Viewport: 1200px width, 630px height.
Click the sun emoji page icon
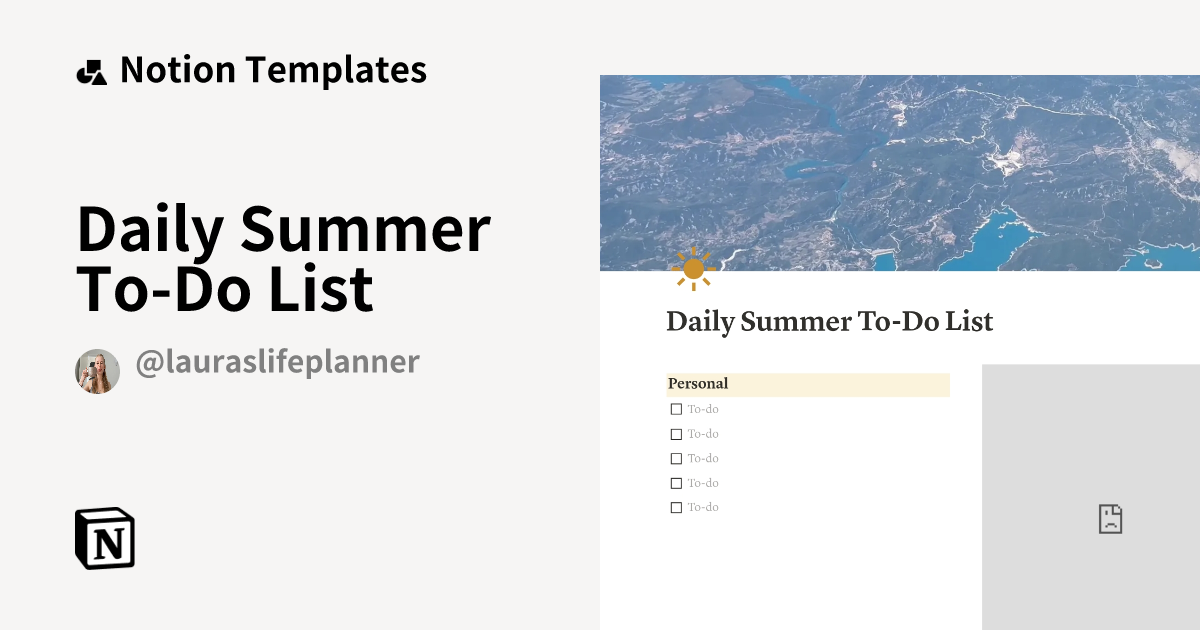[x=693, y=268]
